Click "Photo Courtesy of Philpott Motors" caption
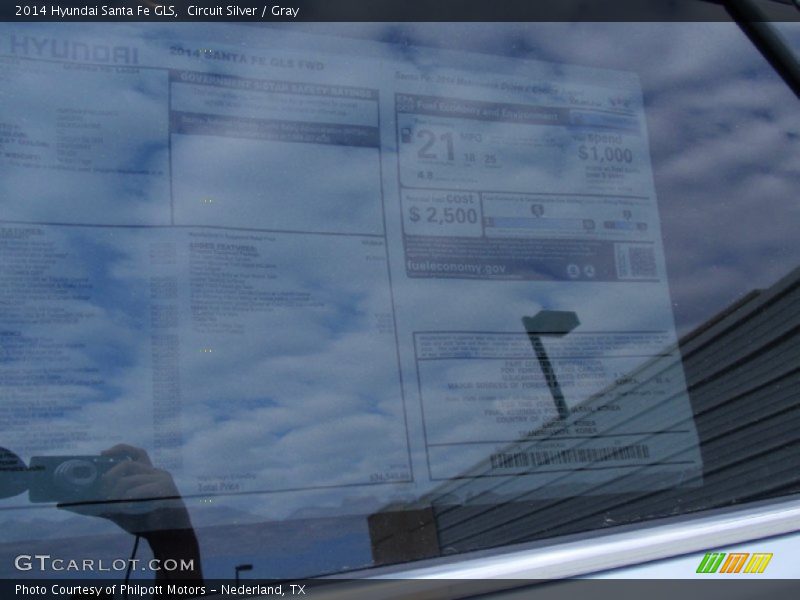800x600 pixels. pyautogui.click(x=110, y=590)
